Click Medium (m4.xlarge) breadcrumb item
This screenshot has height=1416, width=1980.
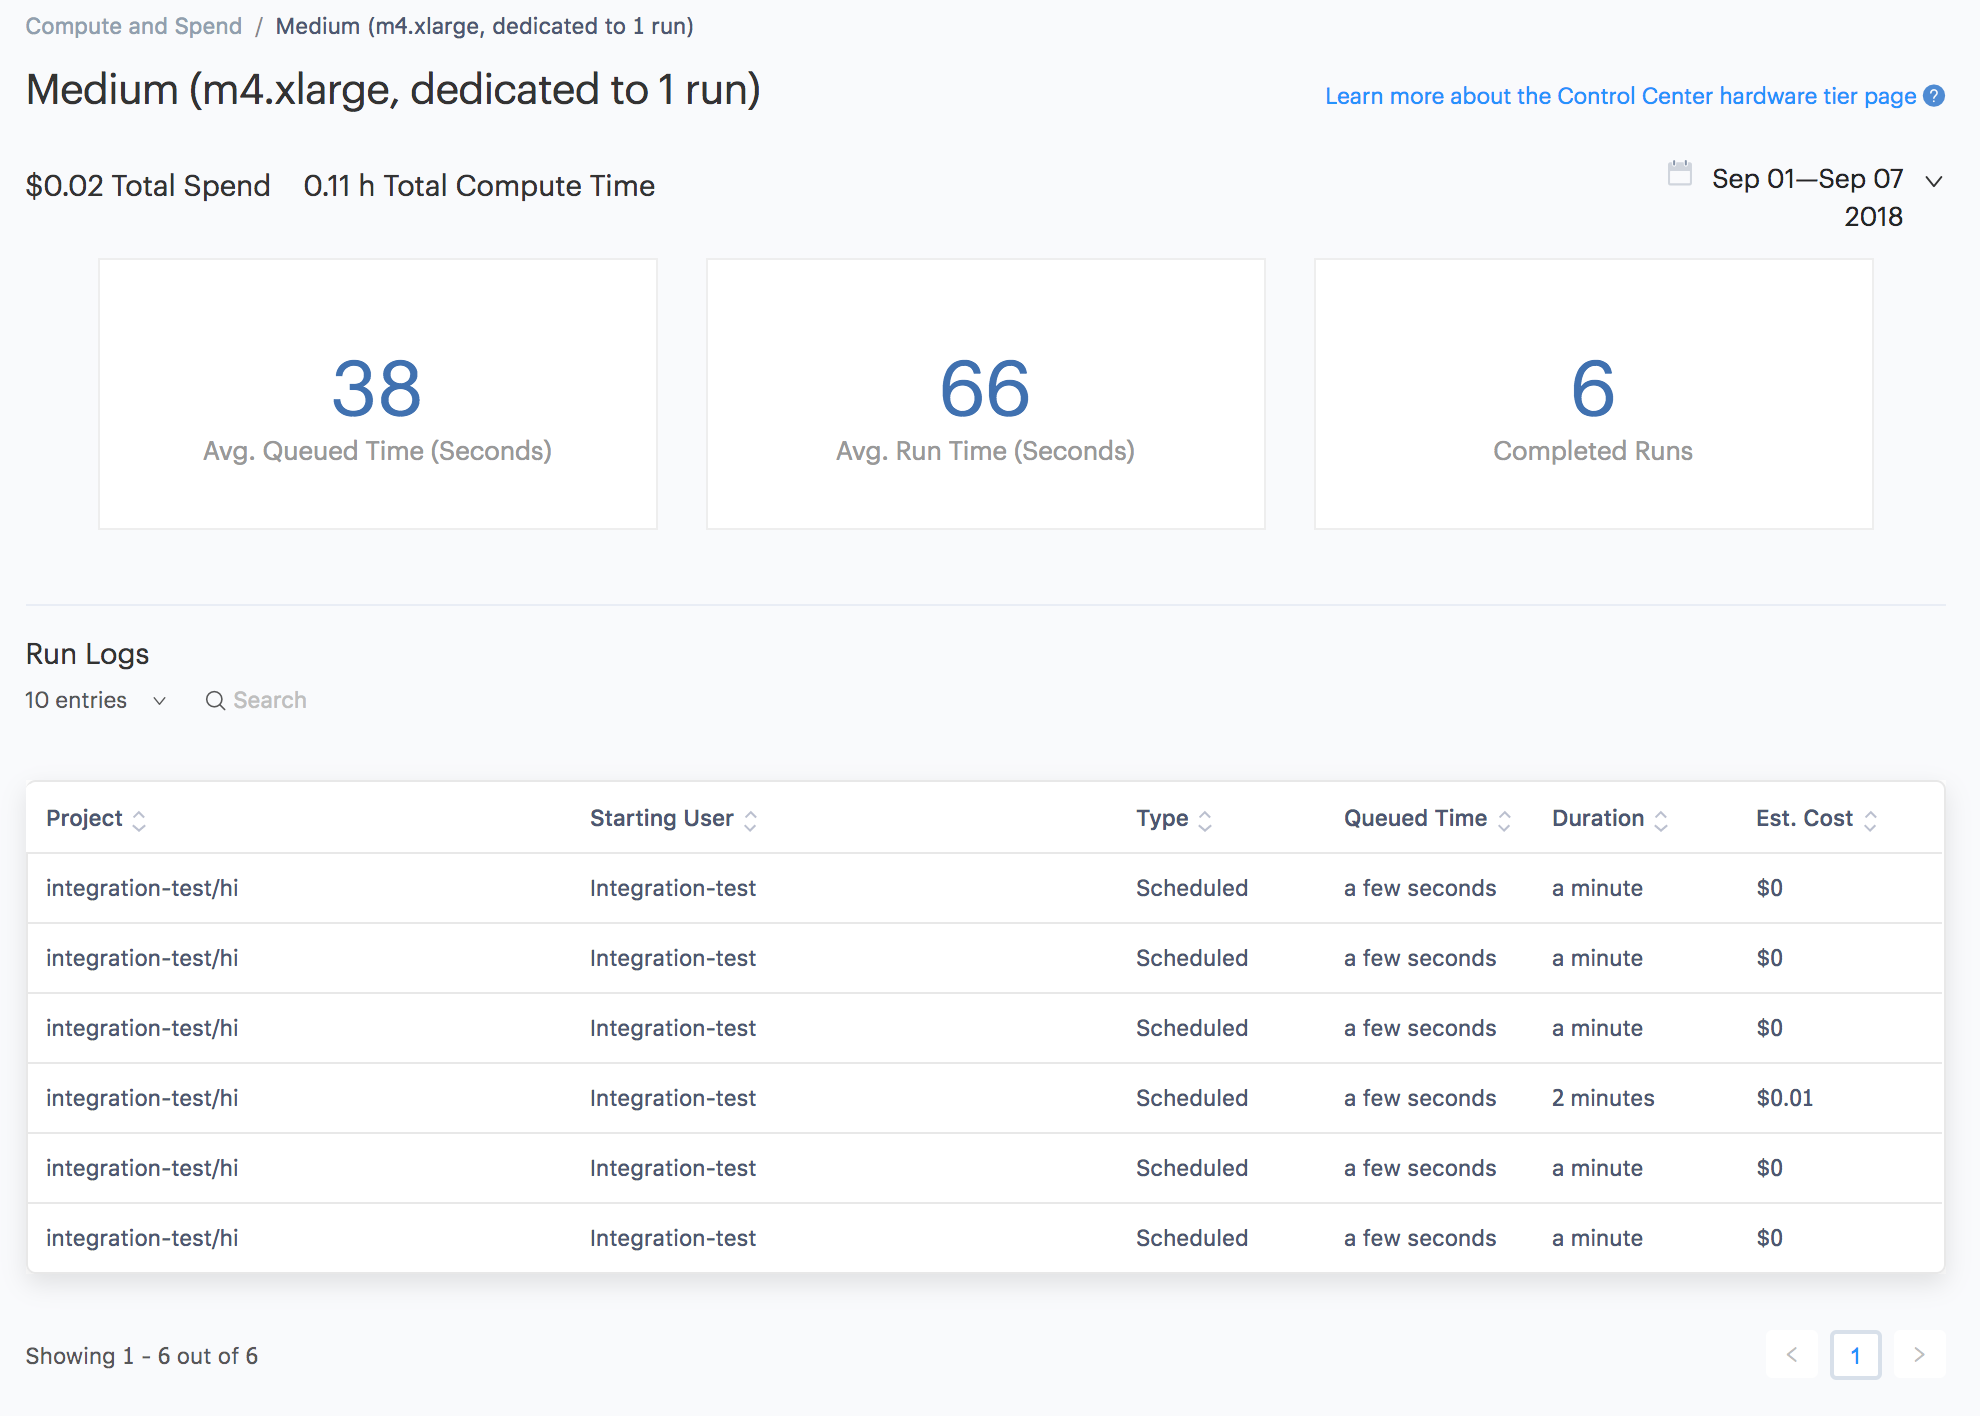tap(485, 26)
